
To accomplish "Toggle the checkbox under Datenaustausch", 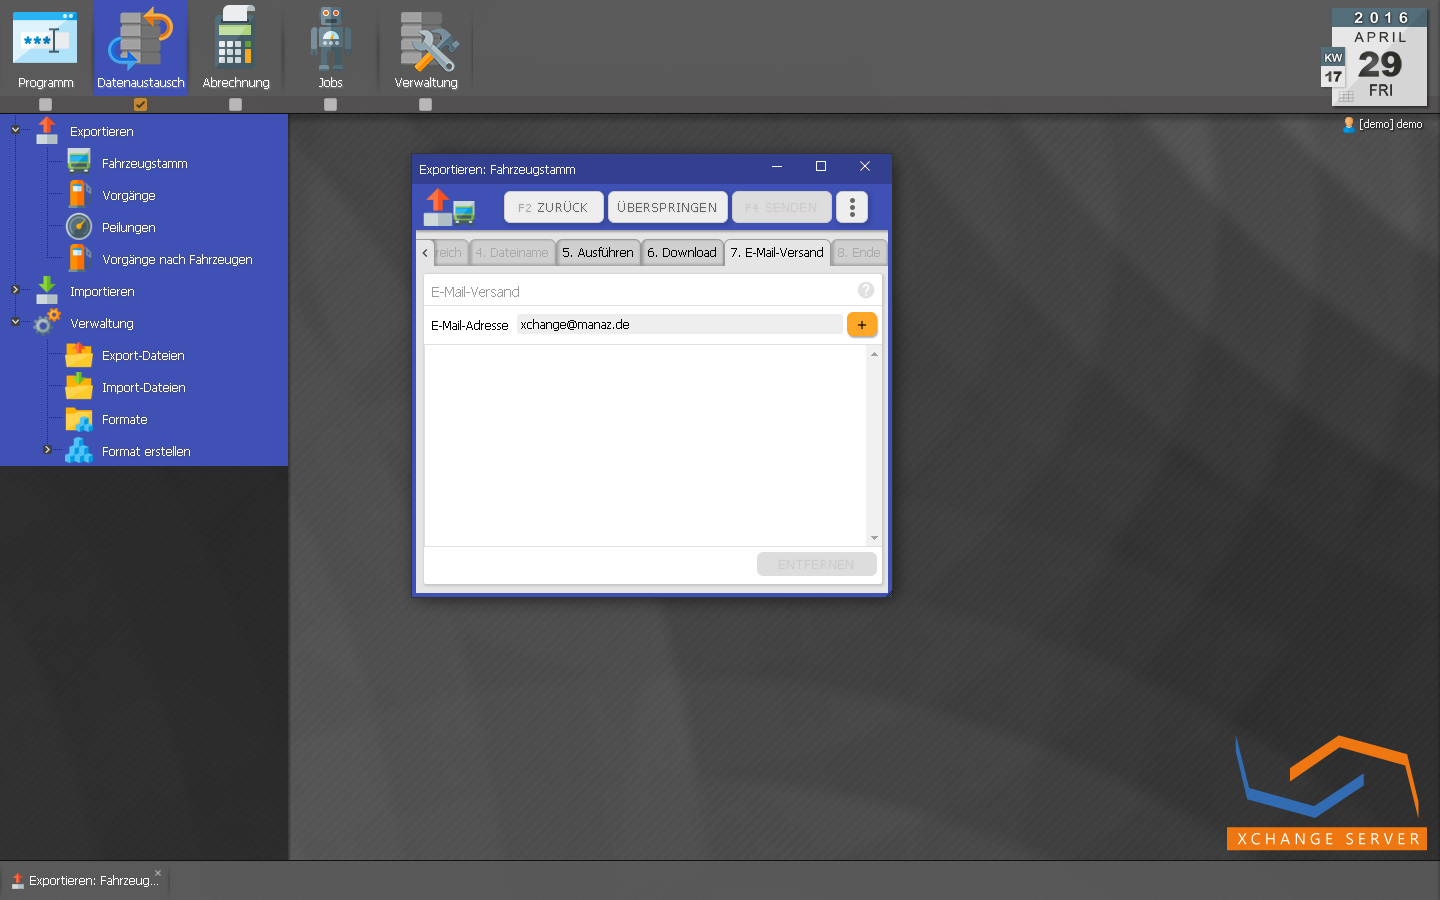I will (x=140, y=104).
